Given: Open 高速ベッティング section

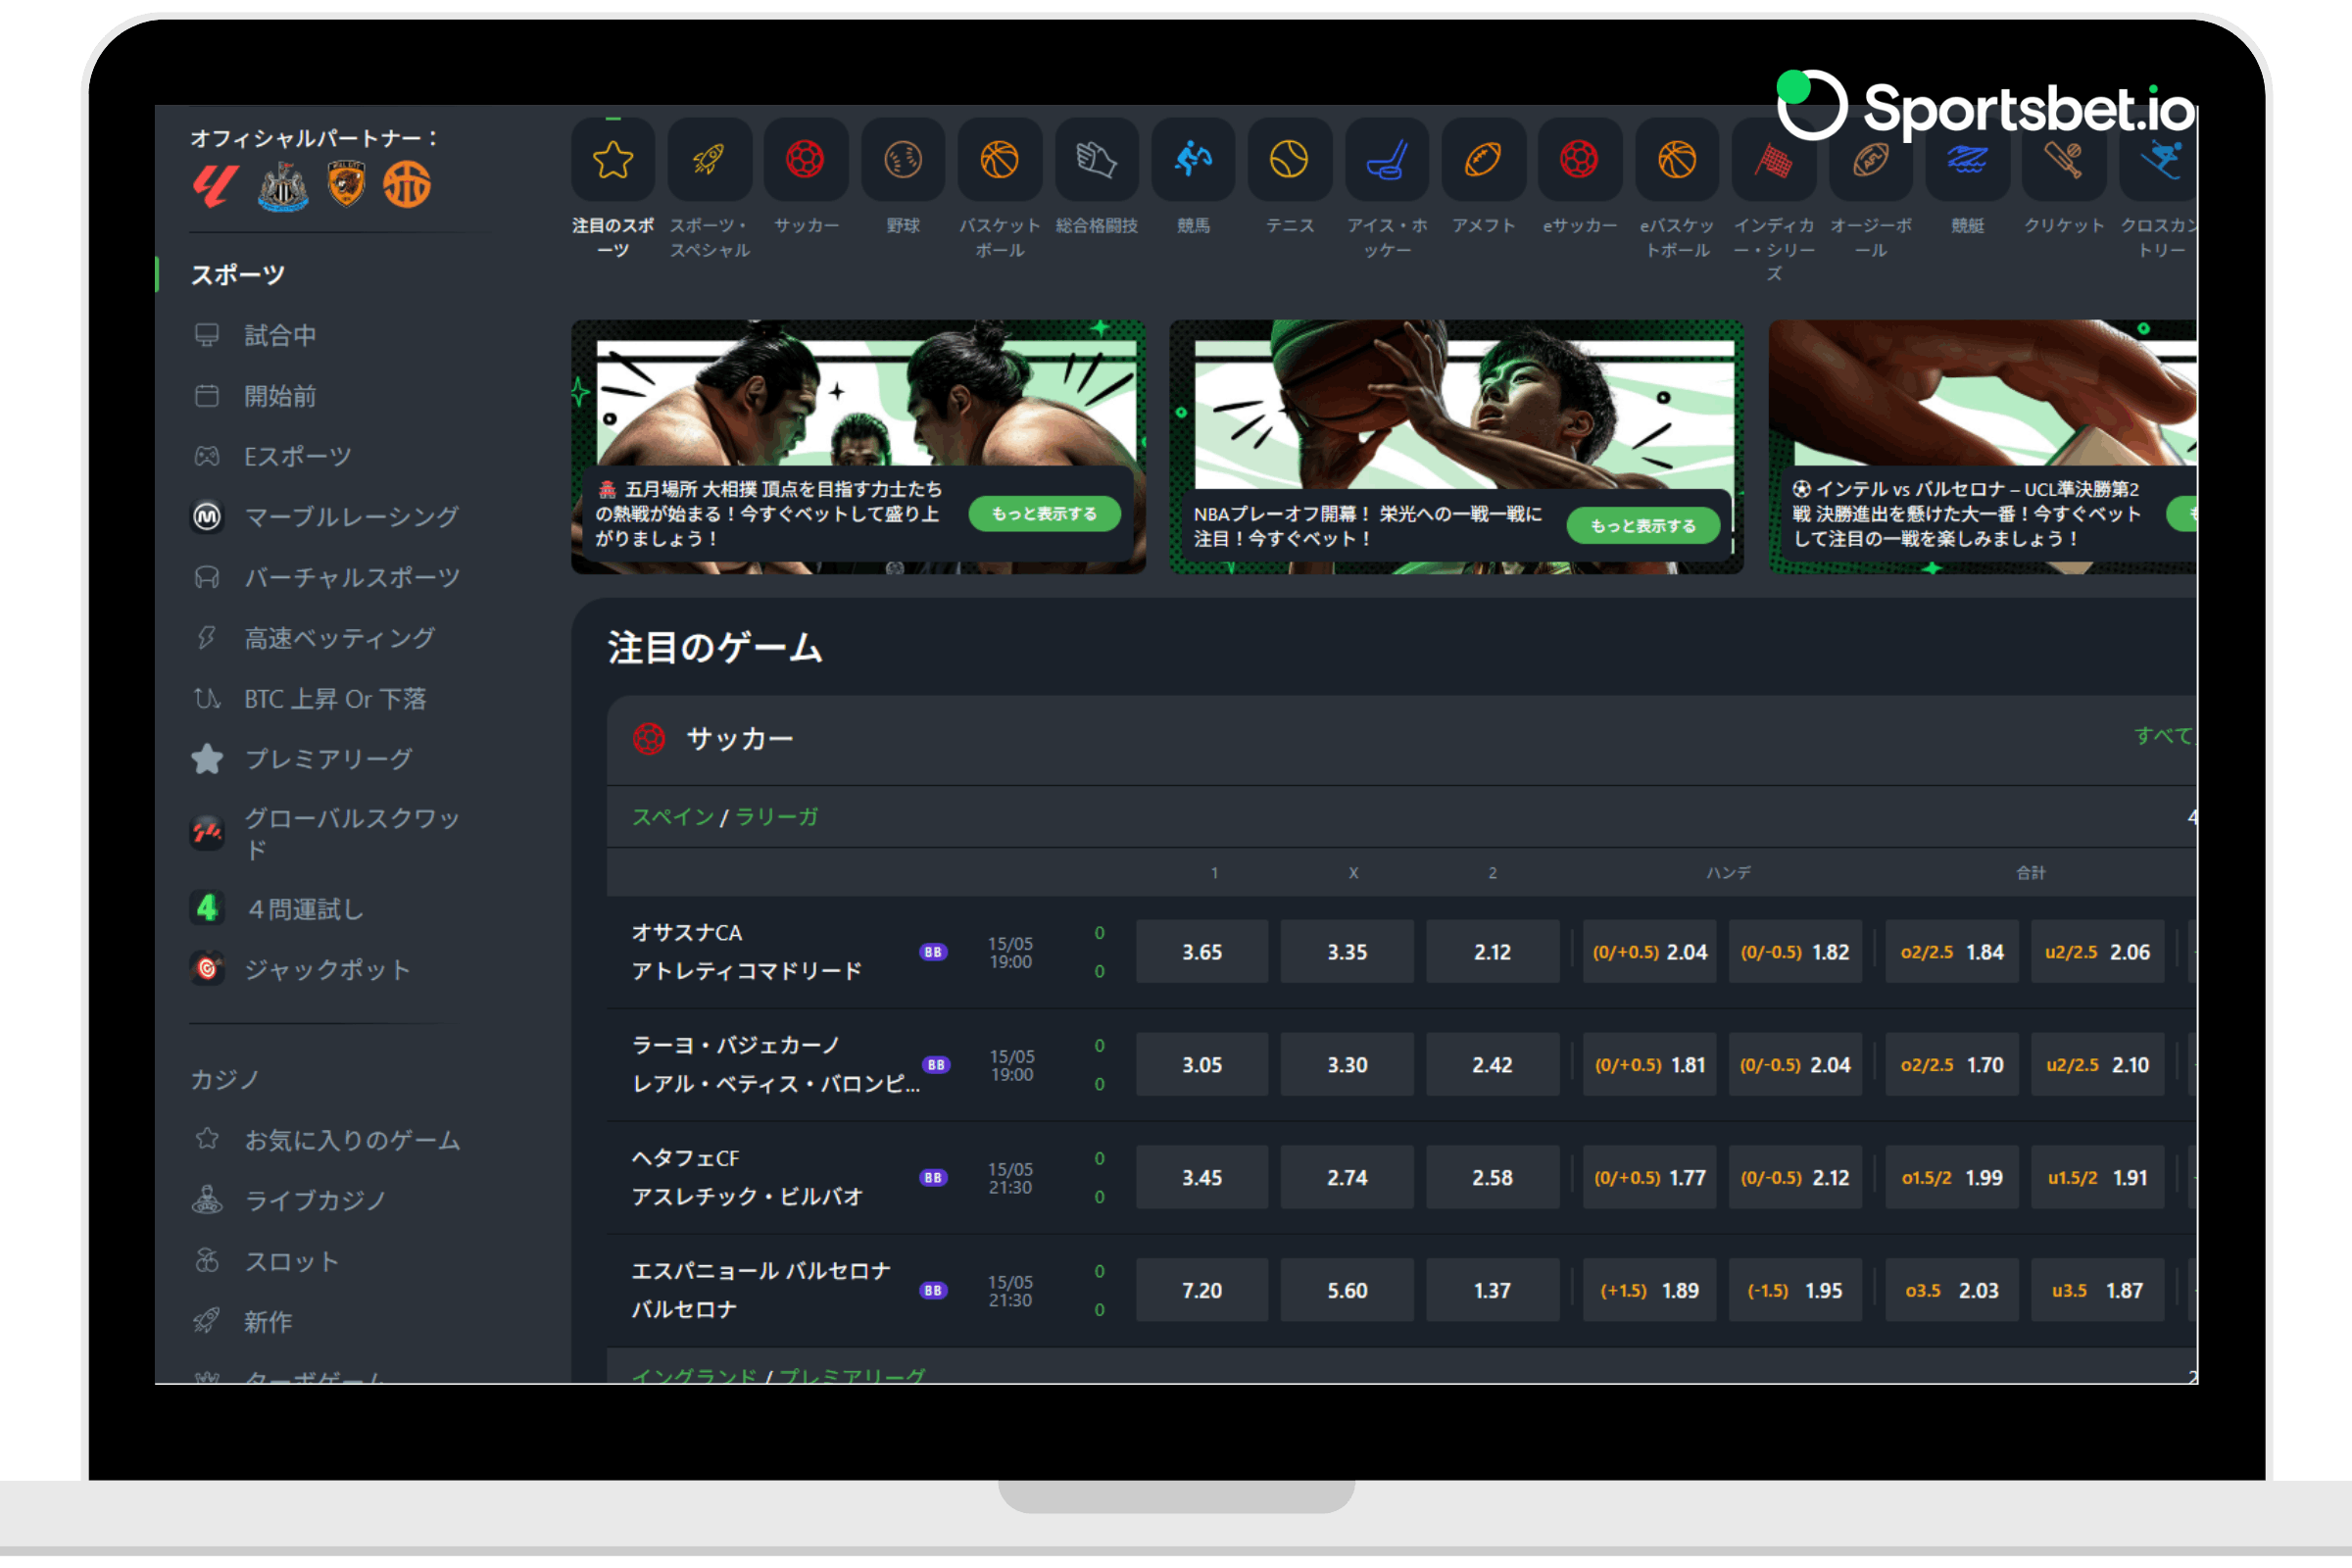Looking at the screenshot, I should (314, 638).
